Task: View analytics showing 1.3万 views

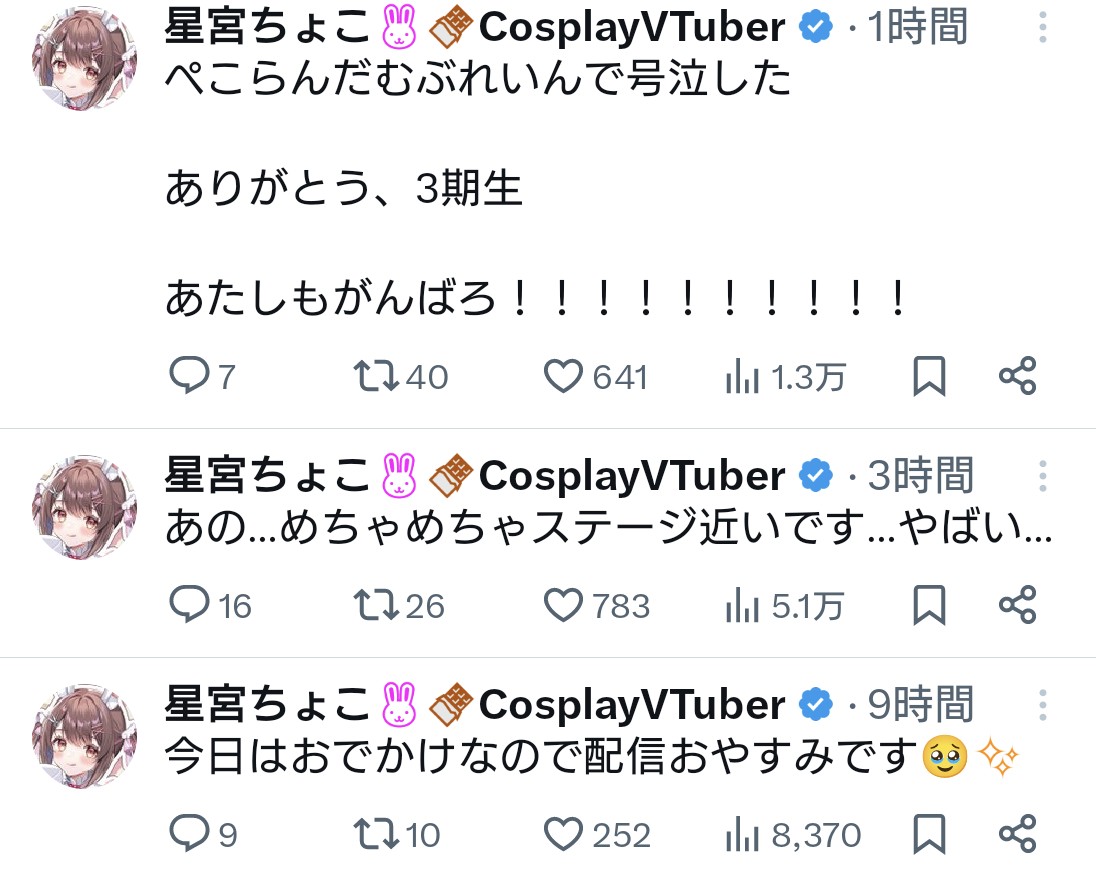Action: (740, 376)
